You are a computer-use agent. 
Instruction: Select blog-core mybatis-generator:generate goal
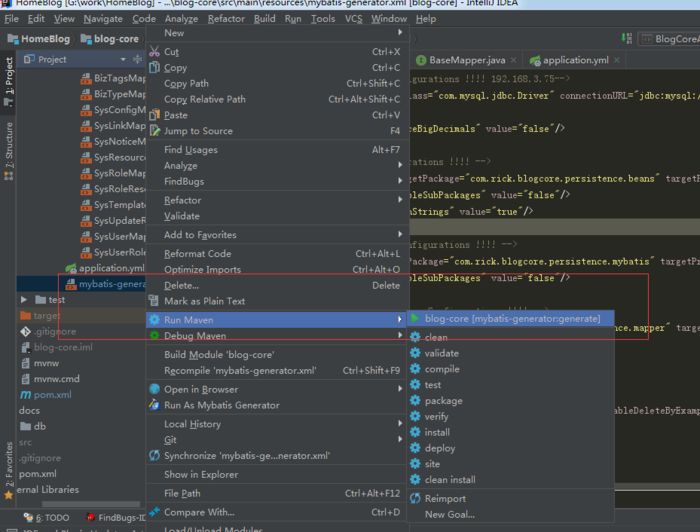[511, 319]
